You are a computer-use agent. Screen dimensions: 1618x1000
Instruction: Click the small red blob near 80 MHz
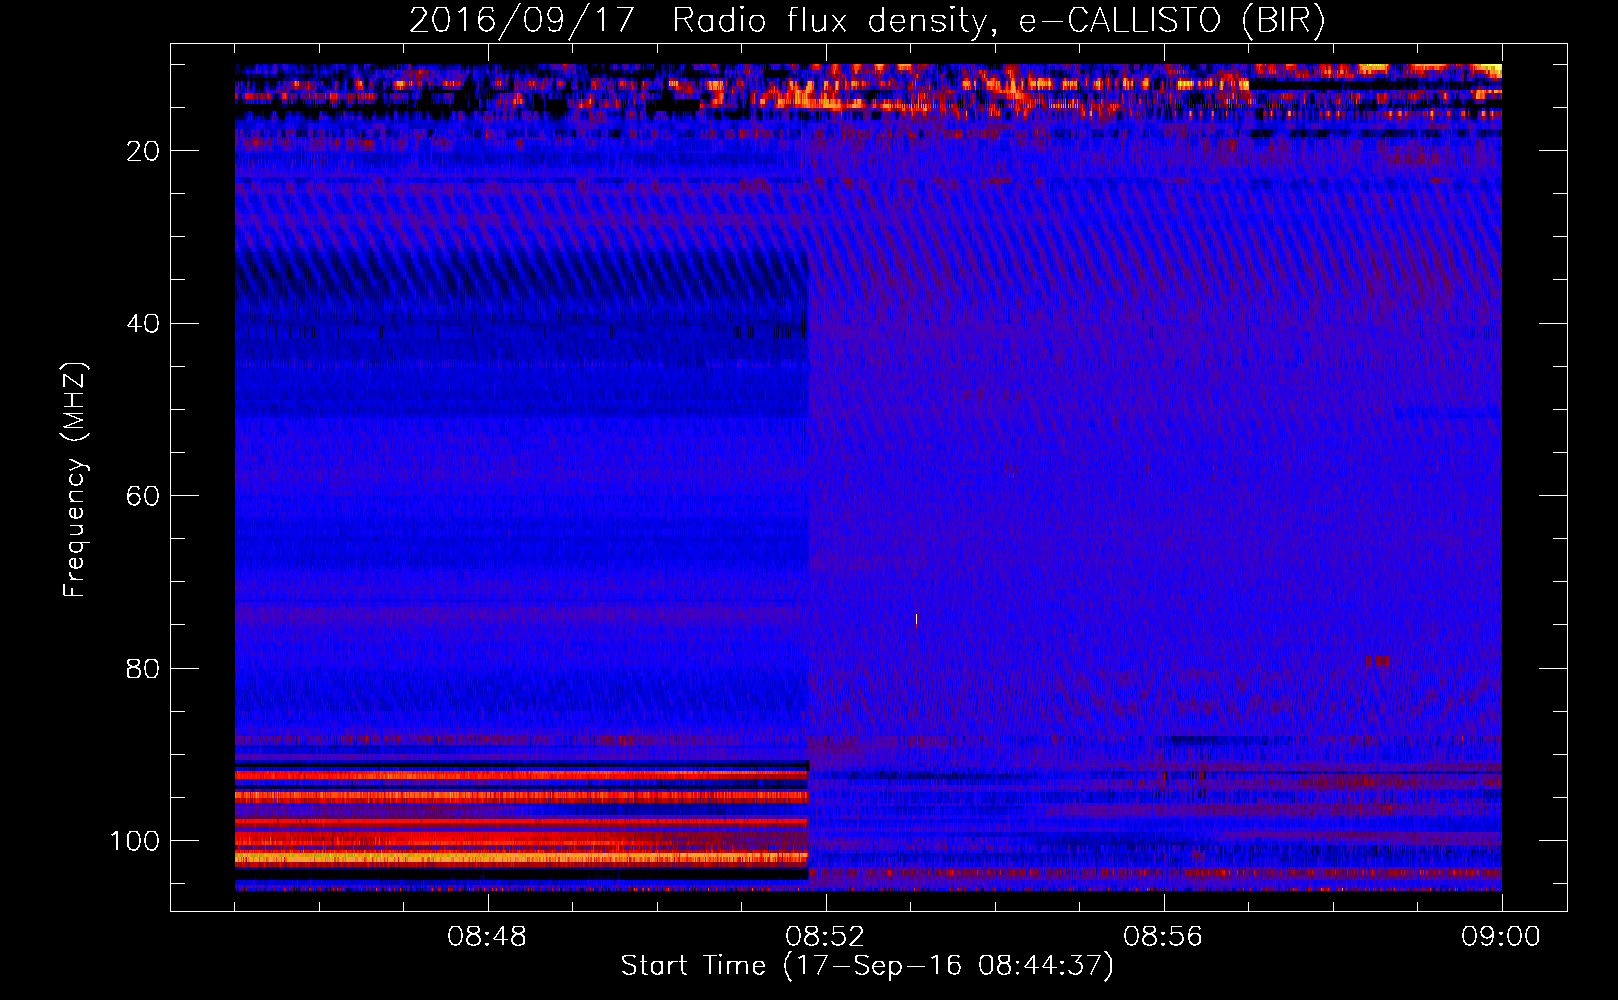[1378, 661]
